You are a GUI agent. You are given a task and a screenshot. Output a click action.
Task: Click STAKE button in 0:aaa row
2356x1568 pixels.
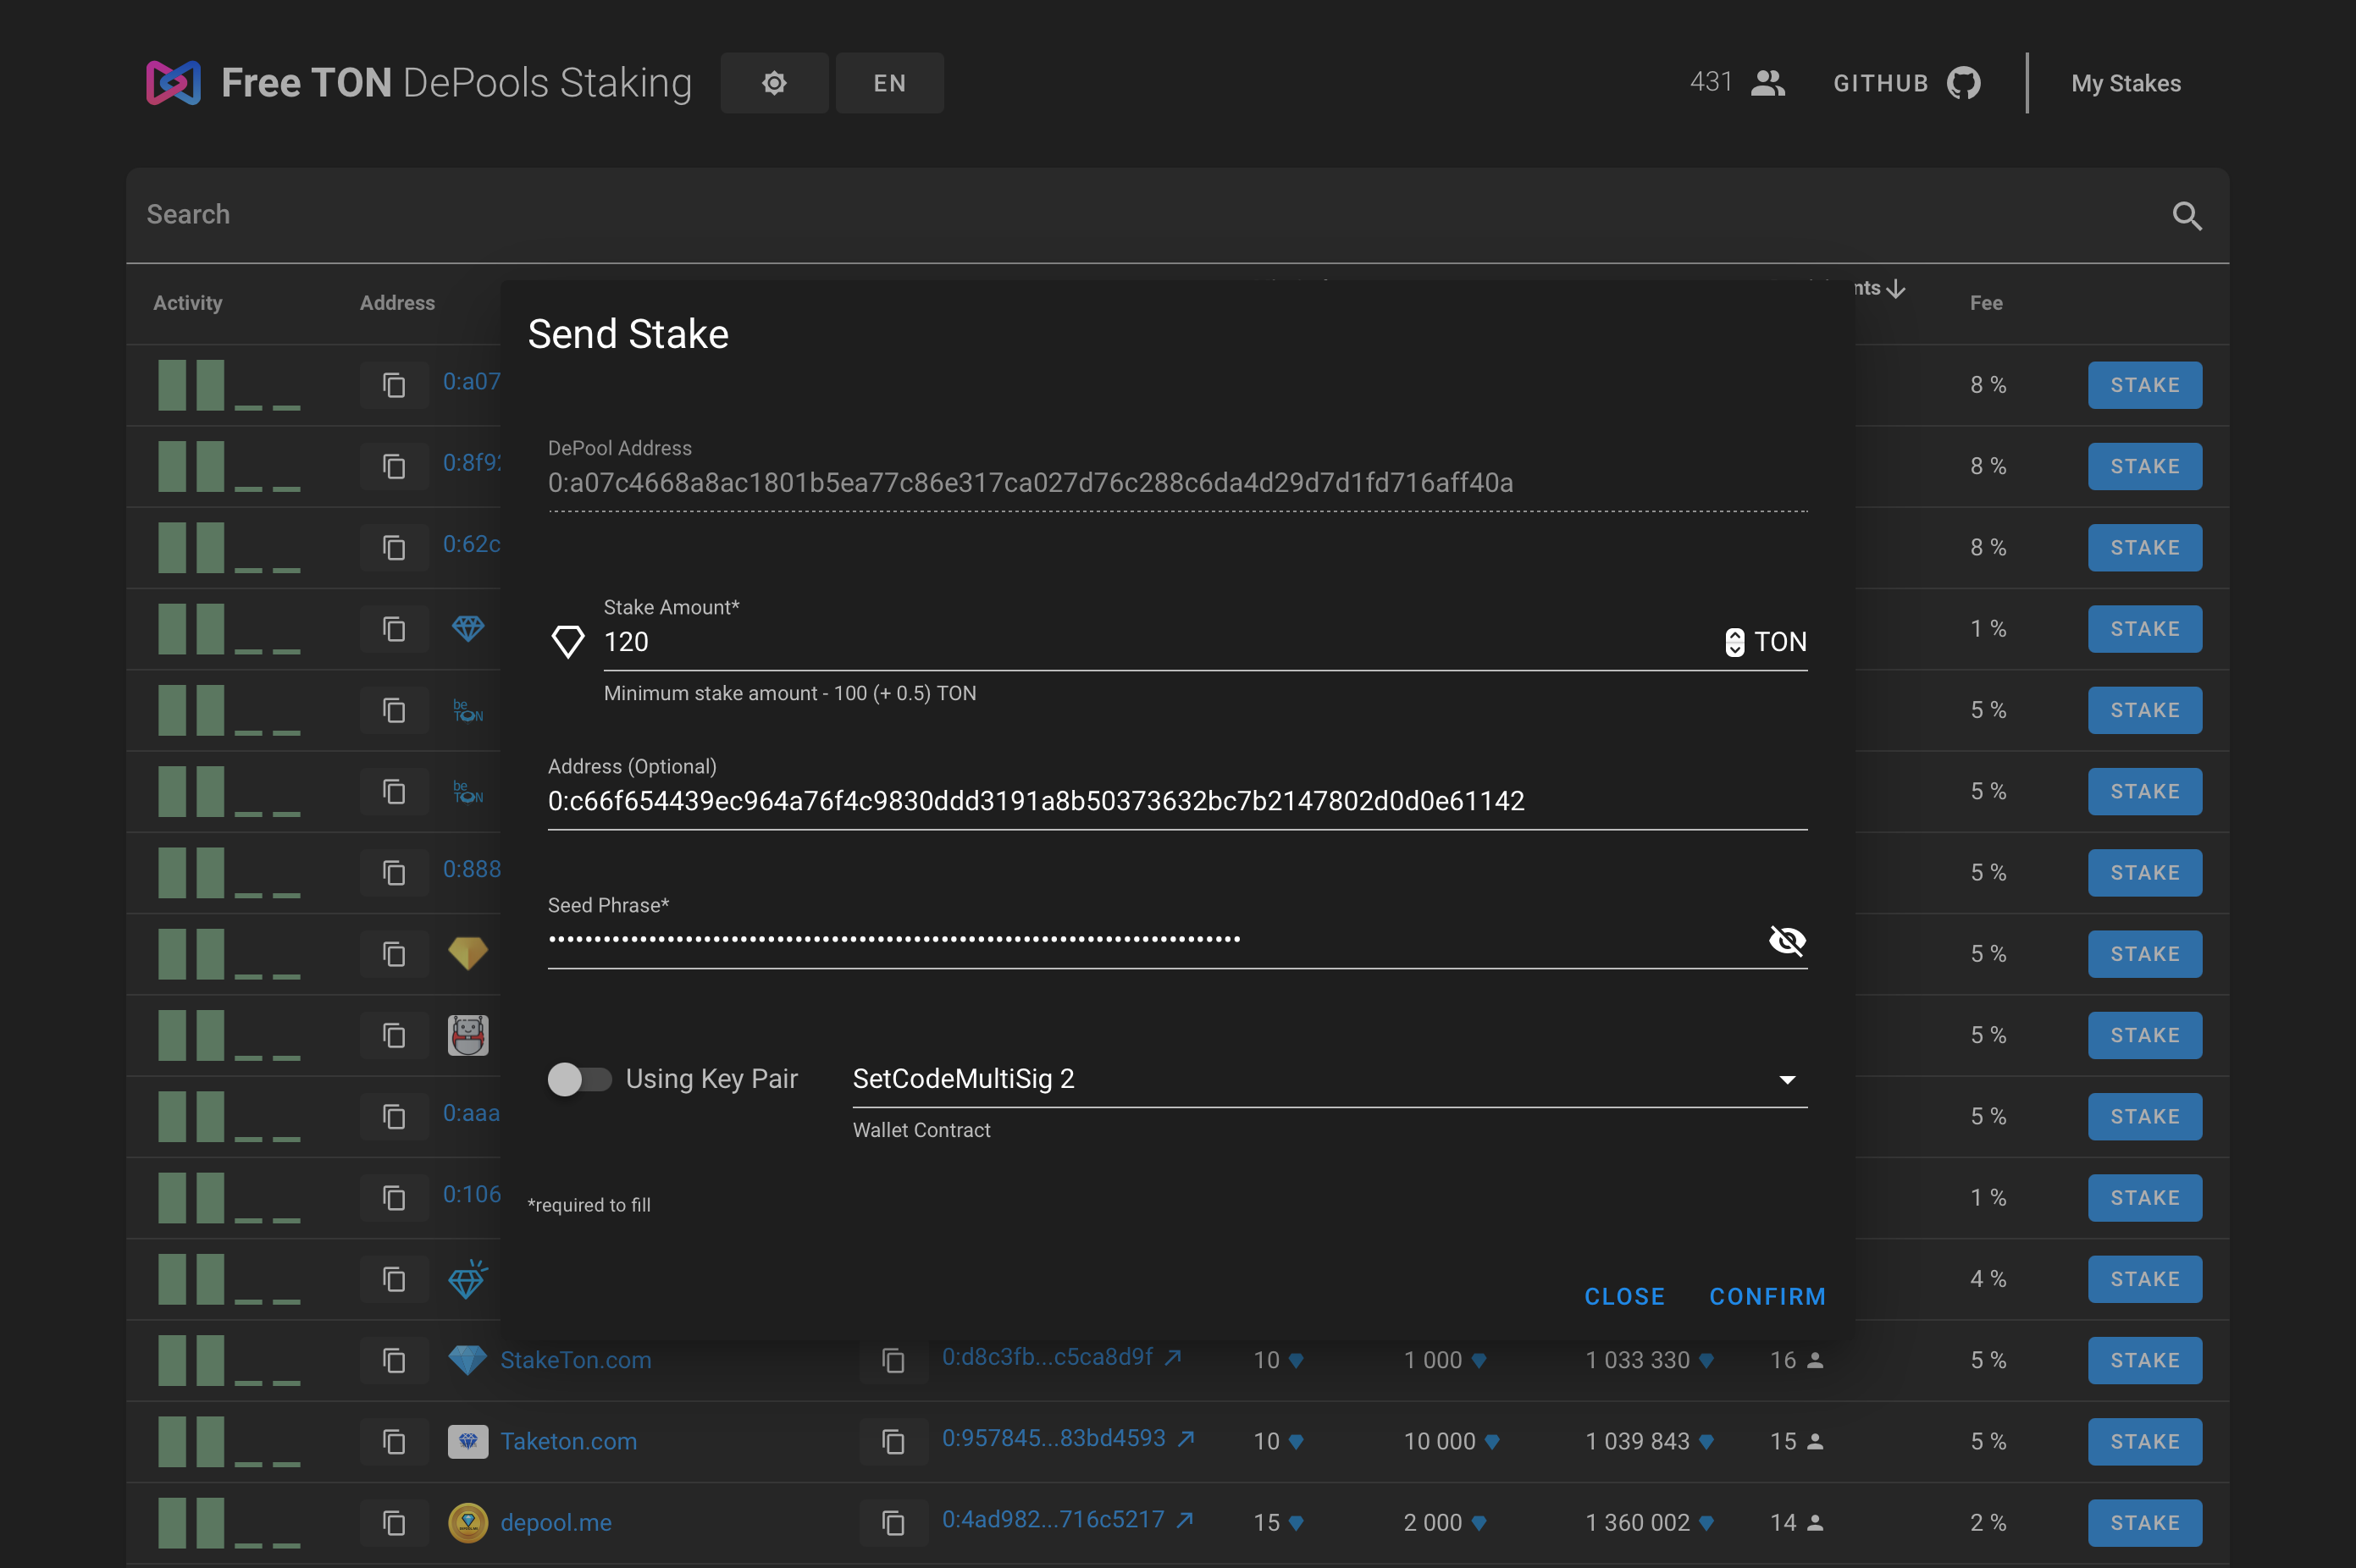point(2144,1116)
